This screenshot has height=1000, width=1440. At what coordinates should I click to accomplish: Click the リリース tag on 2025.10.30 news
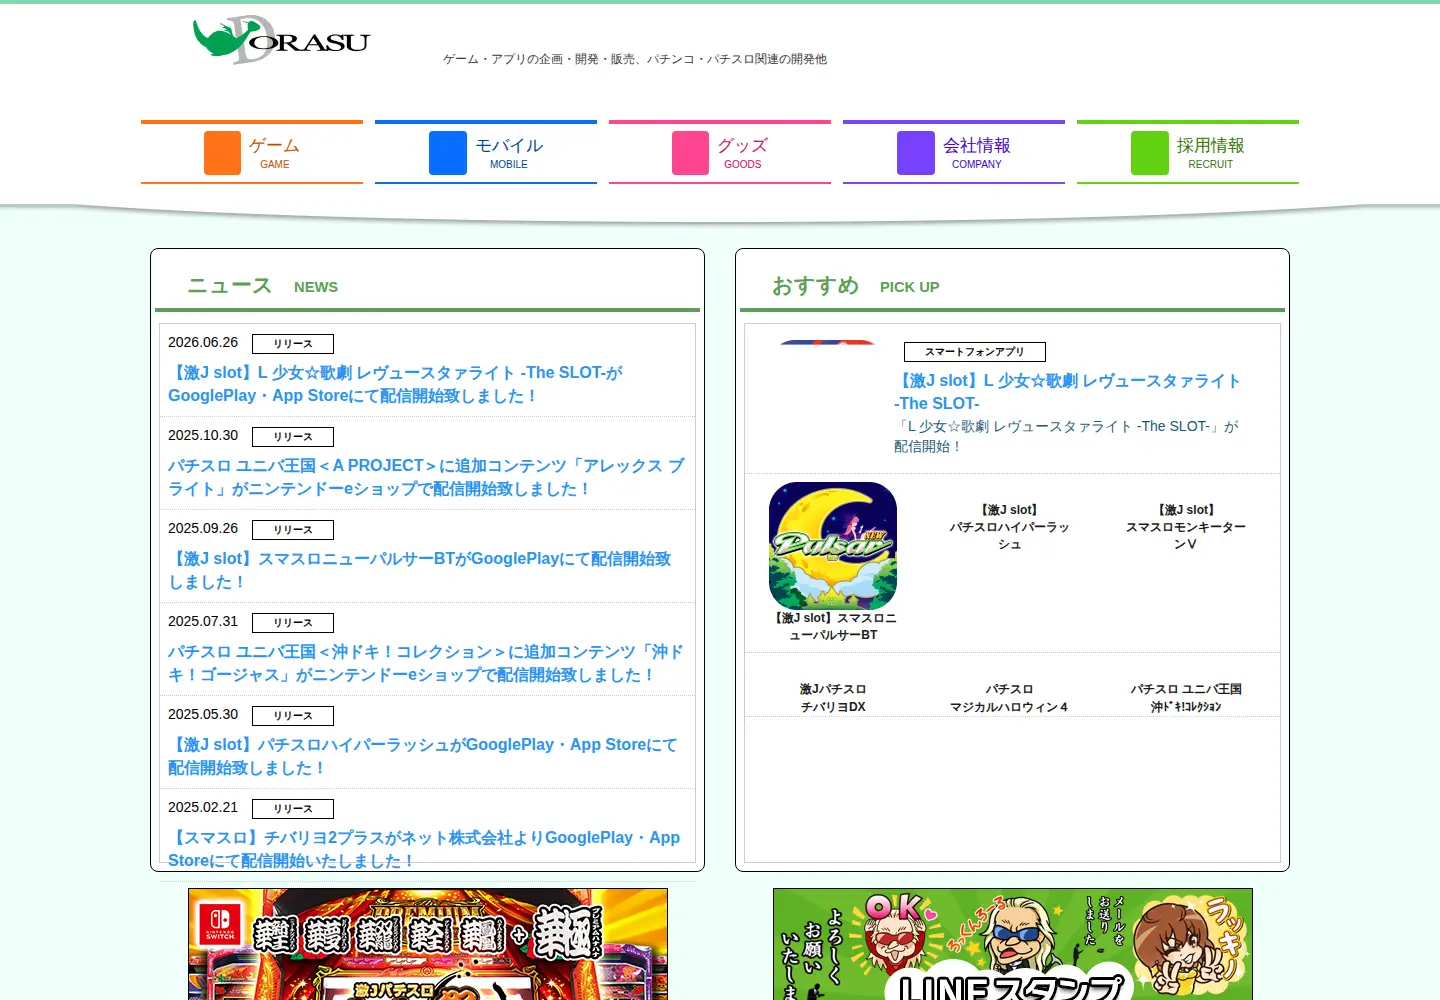click(x=293, y=437)
